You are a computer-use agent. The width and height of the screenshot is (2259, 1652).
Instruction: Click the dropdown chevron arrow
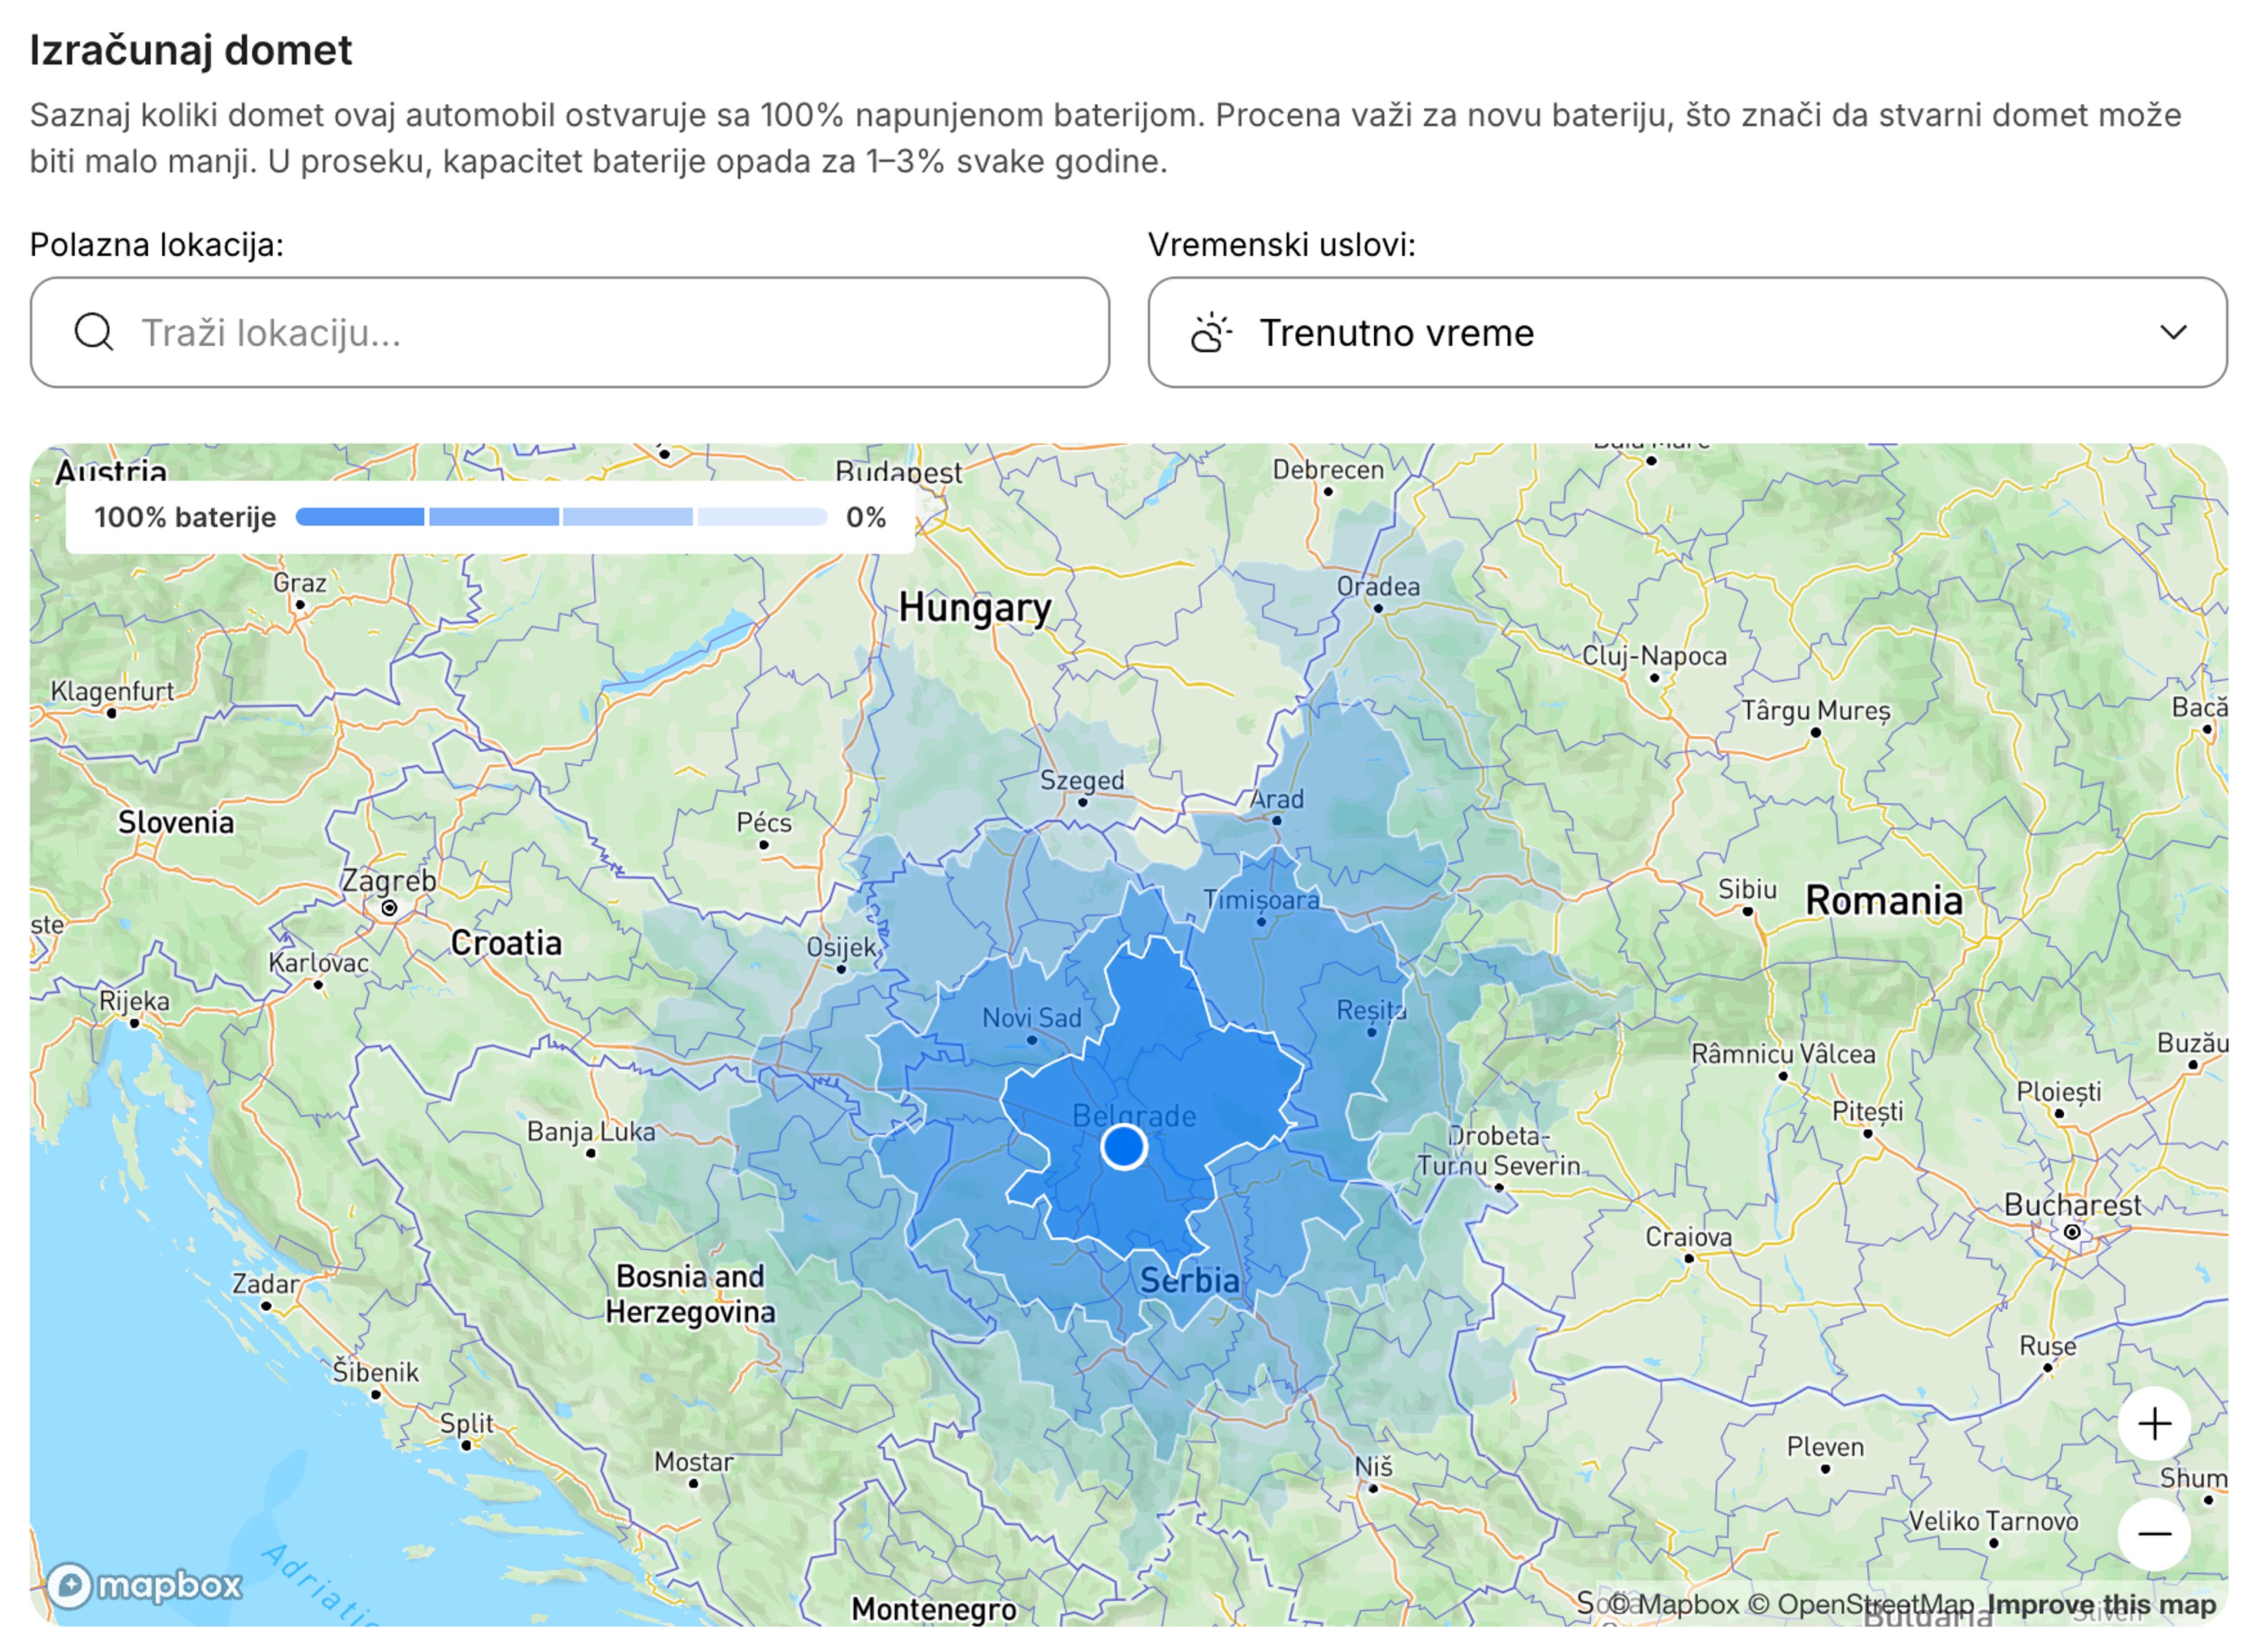pos(2173,332)
